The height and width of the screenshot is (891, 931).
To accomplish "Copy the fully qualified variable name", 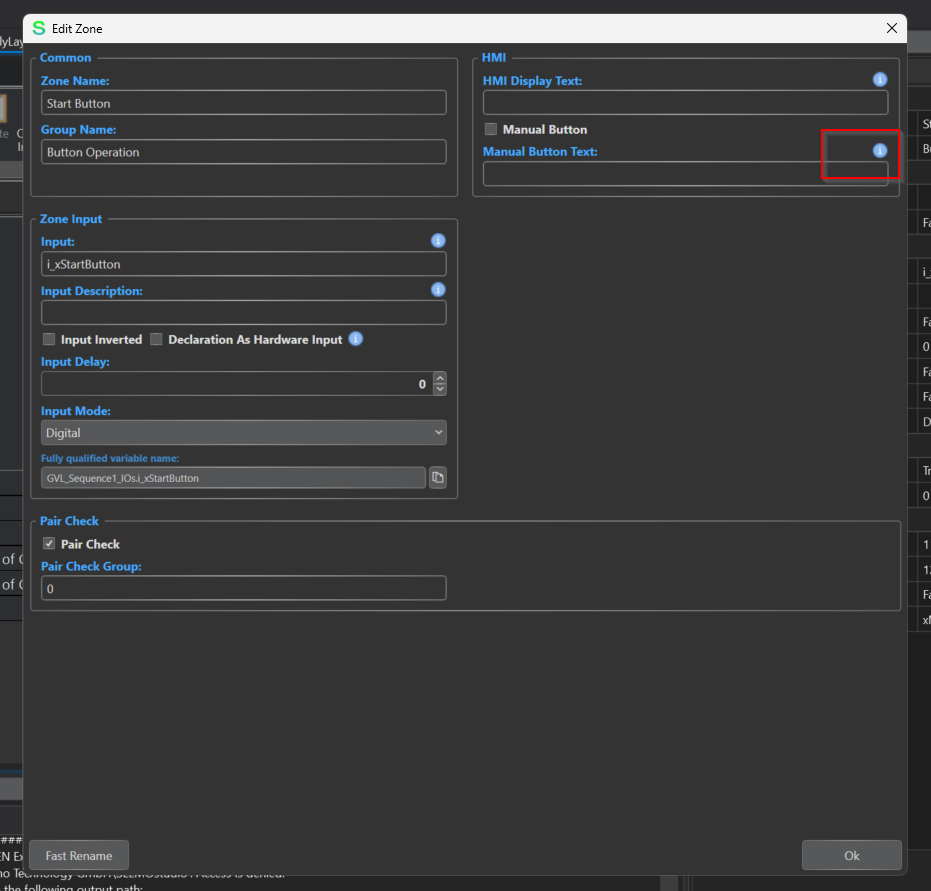I will click(x=438, y=477).
